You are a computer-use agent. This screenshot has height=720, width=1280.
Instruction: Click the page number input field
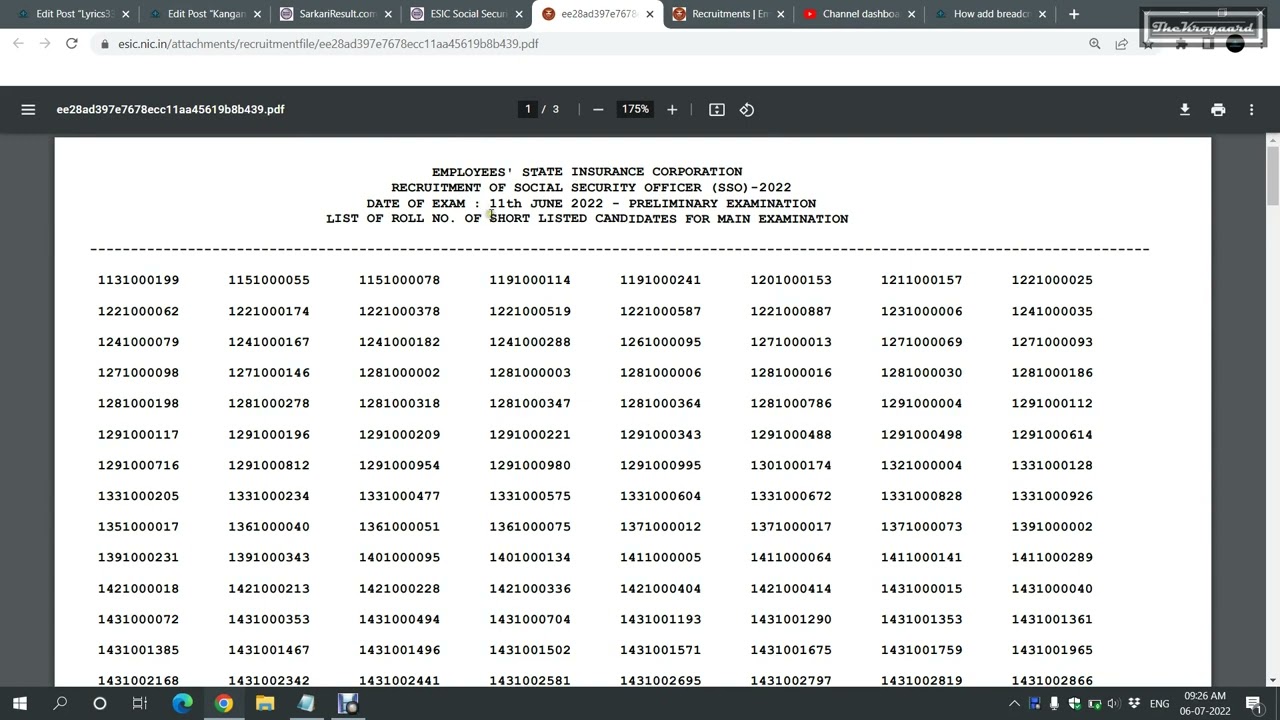[x=528, y=109]
